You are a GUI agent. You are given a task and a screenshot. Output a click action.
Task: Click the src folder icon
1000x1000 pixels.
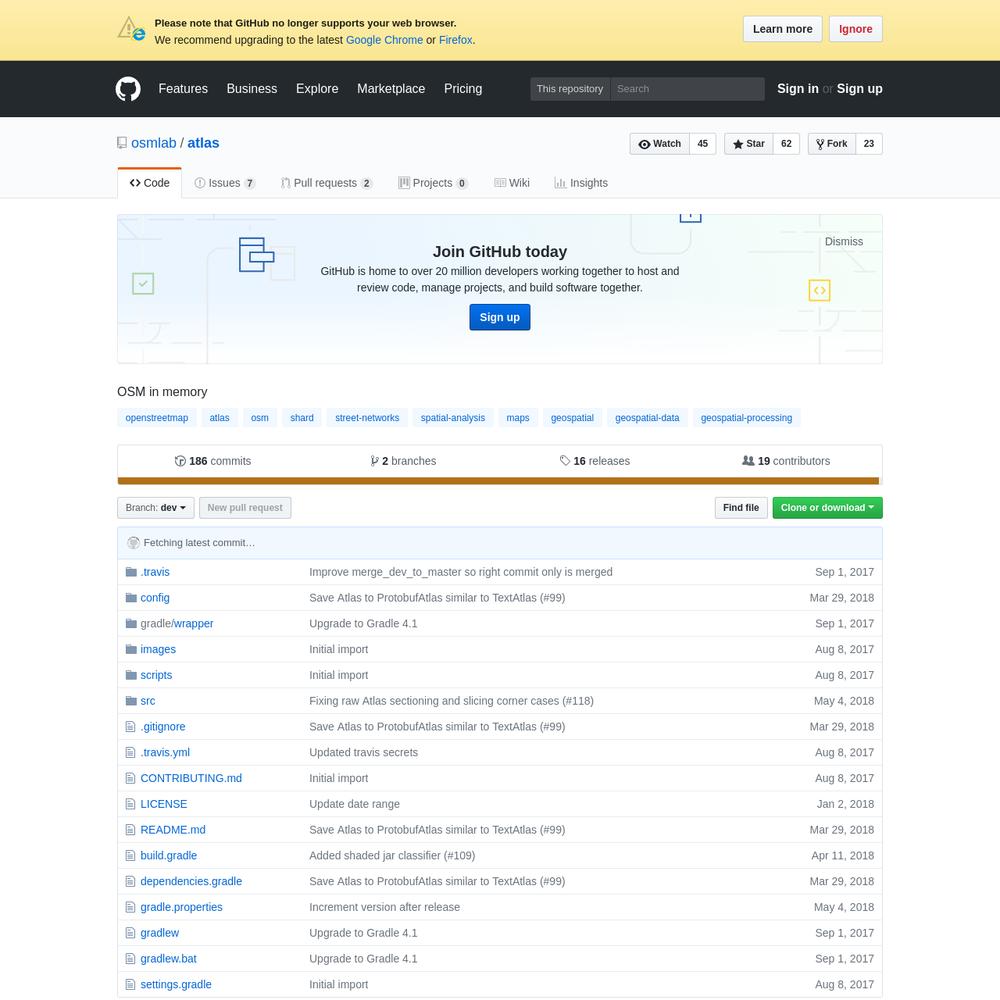tap(131, 701)
